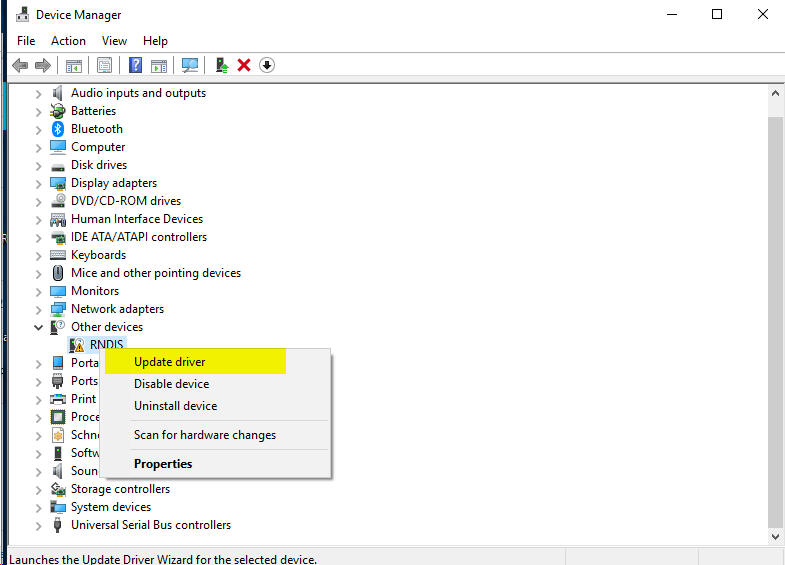Expand the Storage controllers chevron
This screenshot has height=565, width=785.
(38, 490)
